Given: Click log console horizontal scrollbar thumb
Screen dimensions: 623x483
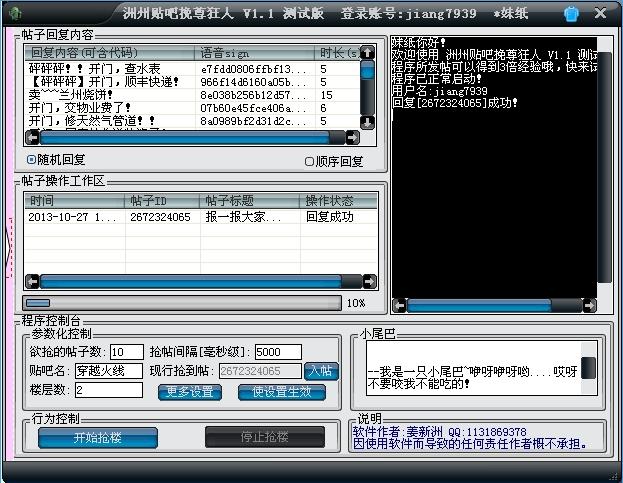Looking at the screenshot, I should [x=479, y=306].
